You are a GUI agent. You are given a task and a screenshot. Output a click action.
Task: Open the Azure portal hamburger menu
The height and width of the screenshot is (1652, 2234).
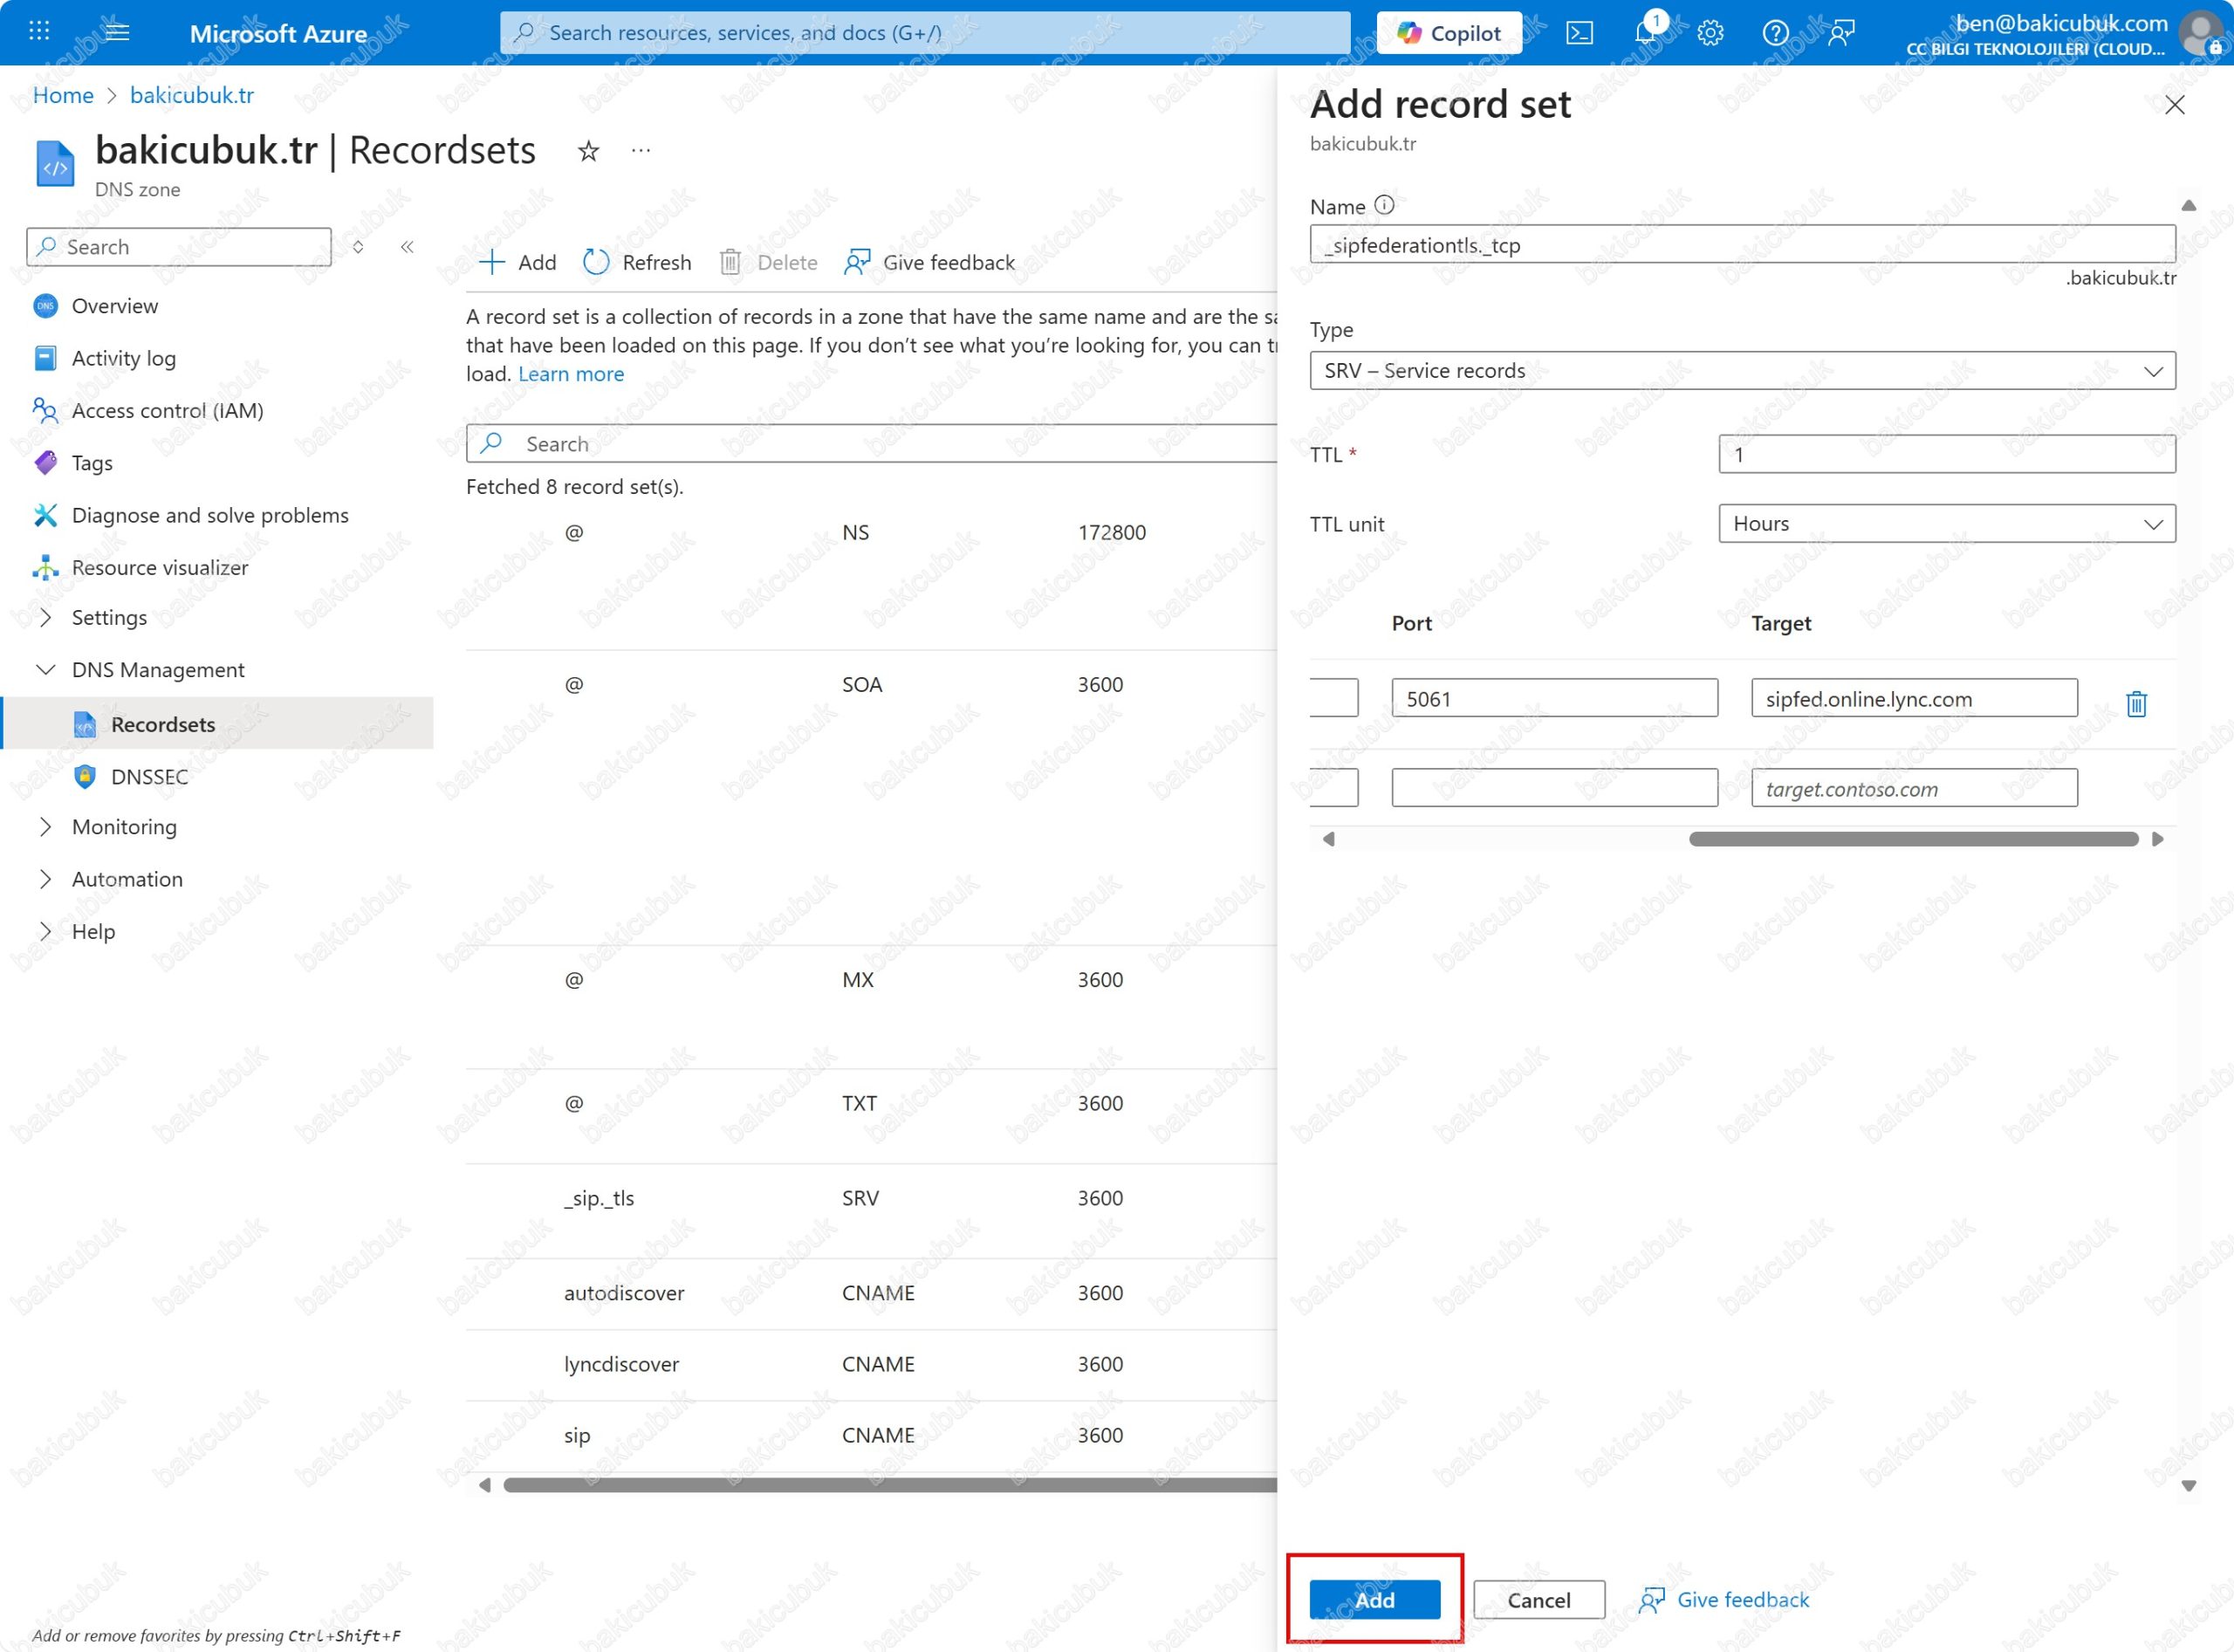(x=117, y=31)
